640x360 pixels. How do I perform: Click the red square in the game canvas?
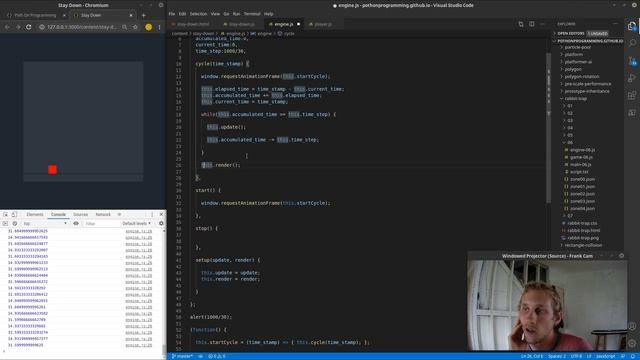tap(52, 170)
